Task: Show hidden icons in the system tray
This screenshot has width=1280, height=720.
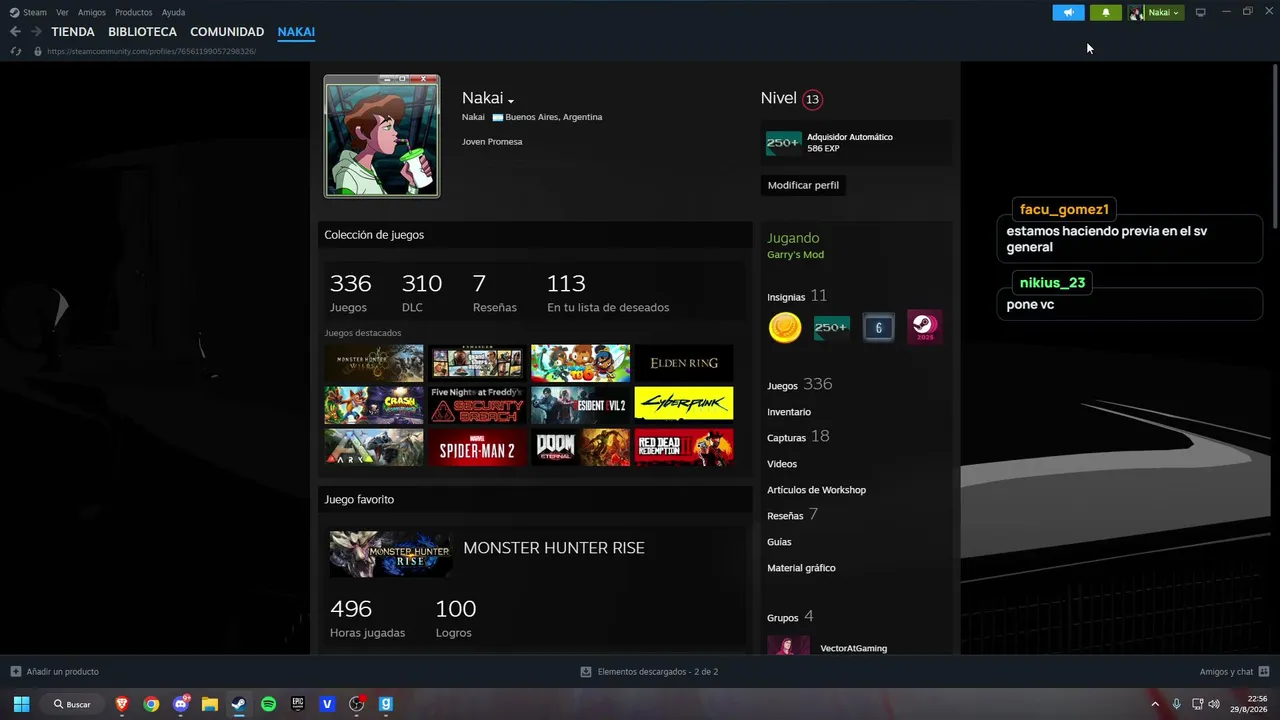Action: pyautogui.click(x=1155, y=704)
